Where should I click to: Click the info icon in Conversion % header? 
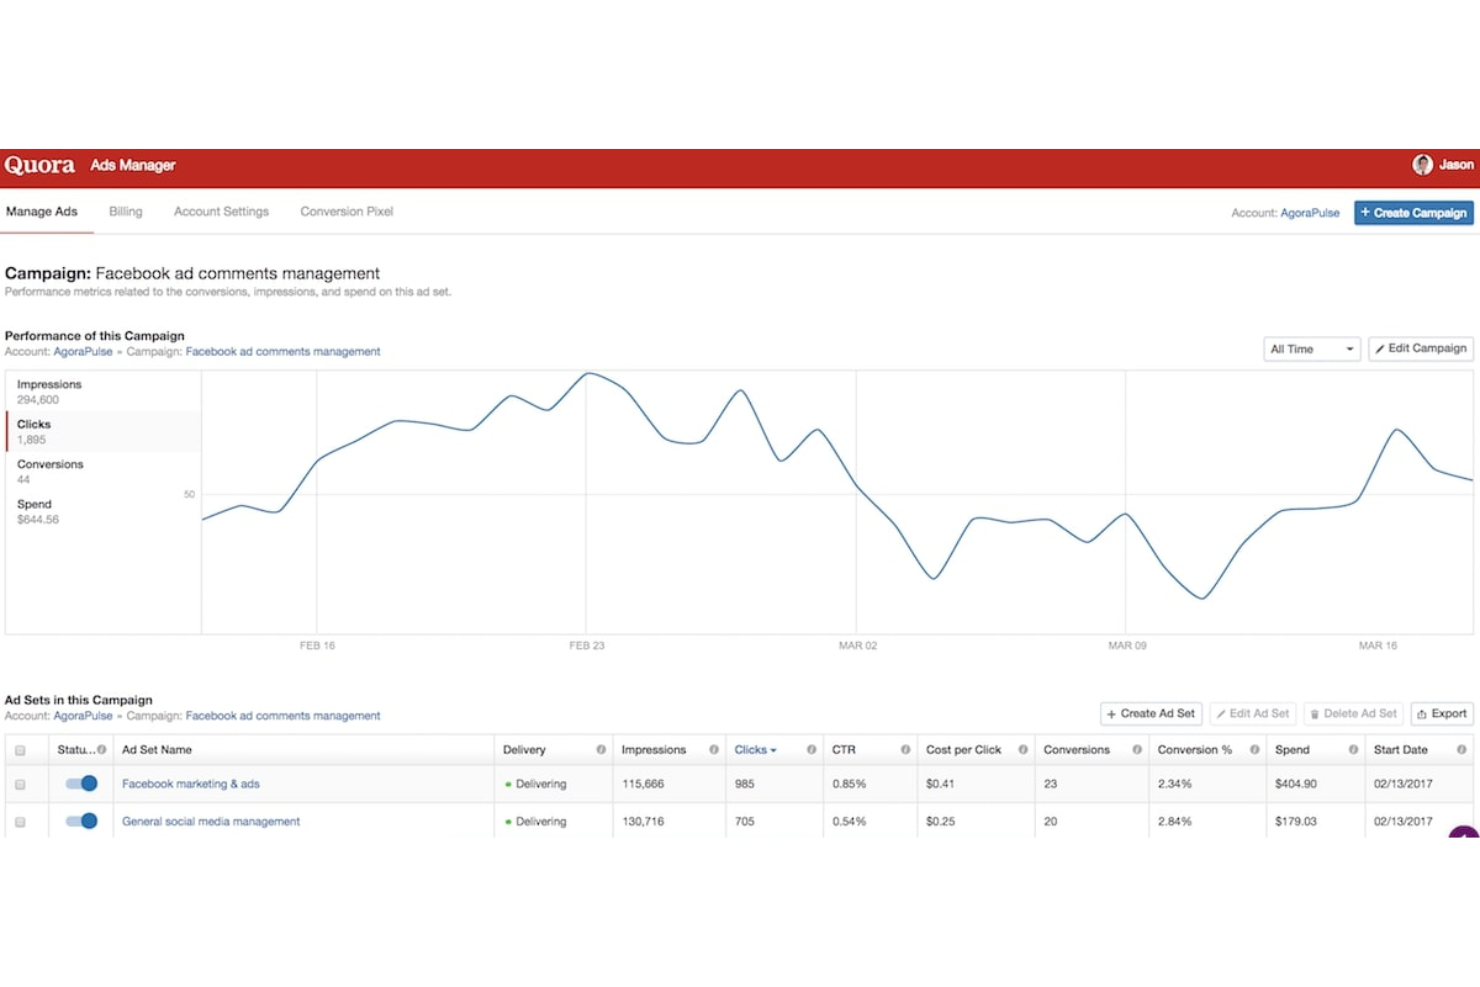pos(1254,749)
